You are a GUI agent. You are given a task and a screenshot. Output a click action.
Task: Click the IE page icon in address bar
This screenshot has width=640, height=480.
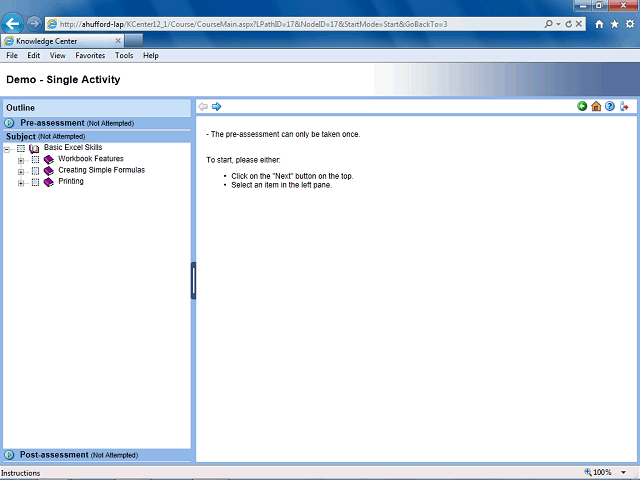coord(52,24)
